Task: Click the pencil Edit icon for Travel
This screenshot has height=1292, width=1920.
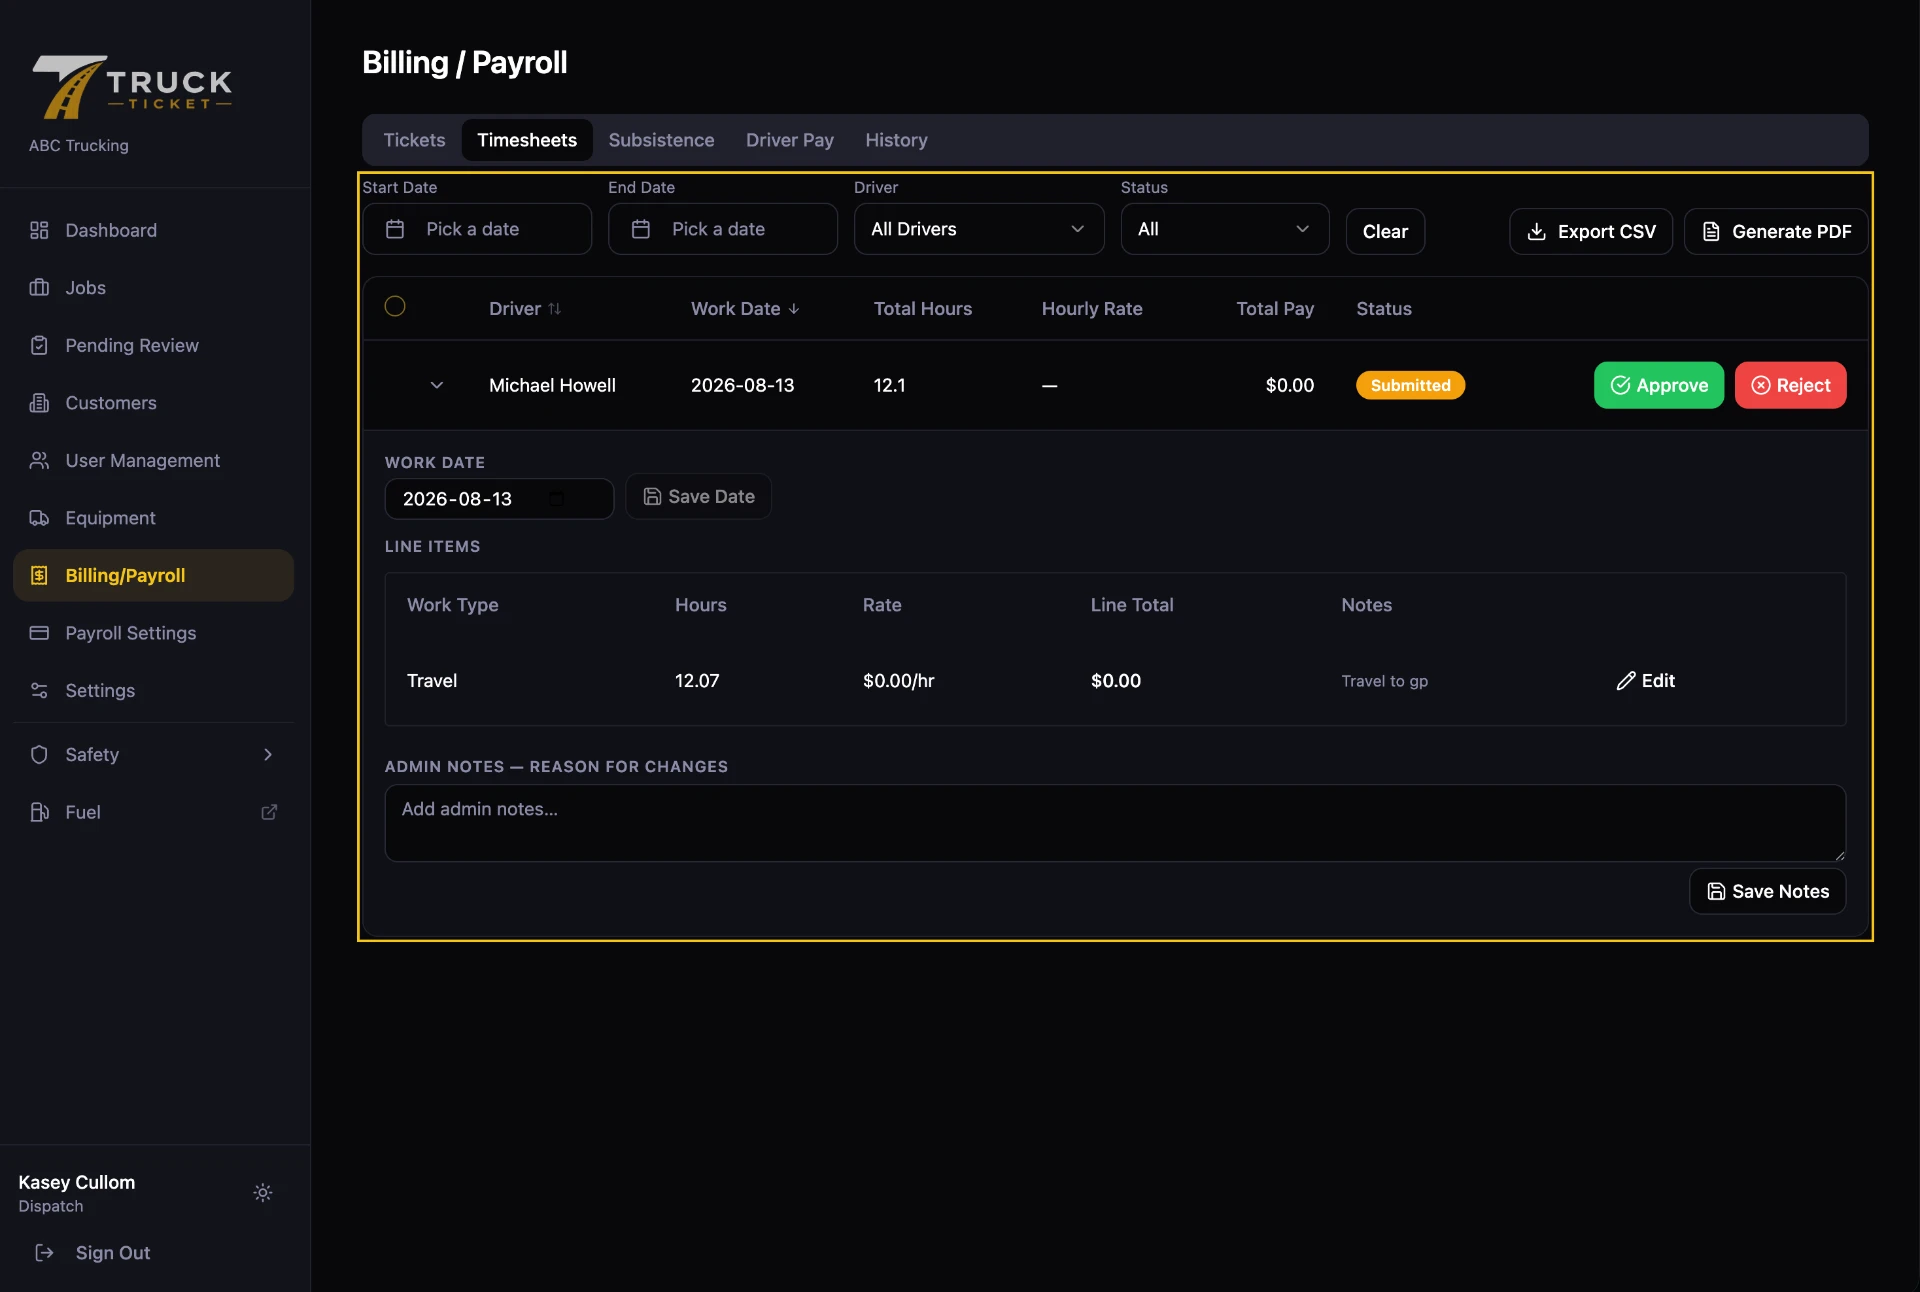Action: [1626, 680]
